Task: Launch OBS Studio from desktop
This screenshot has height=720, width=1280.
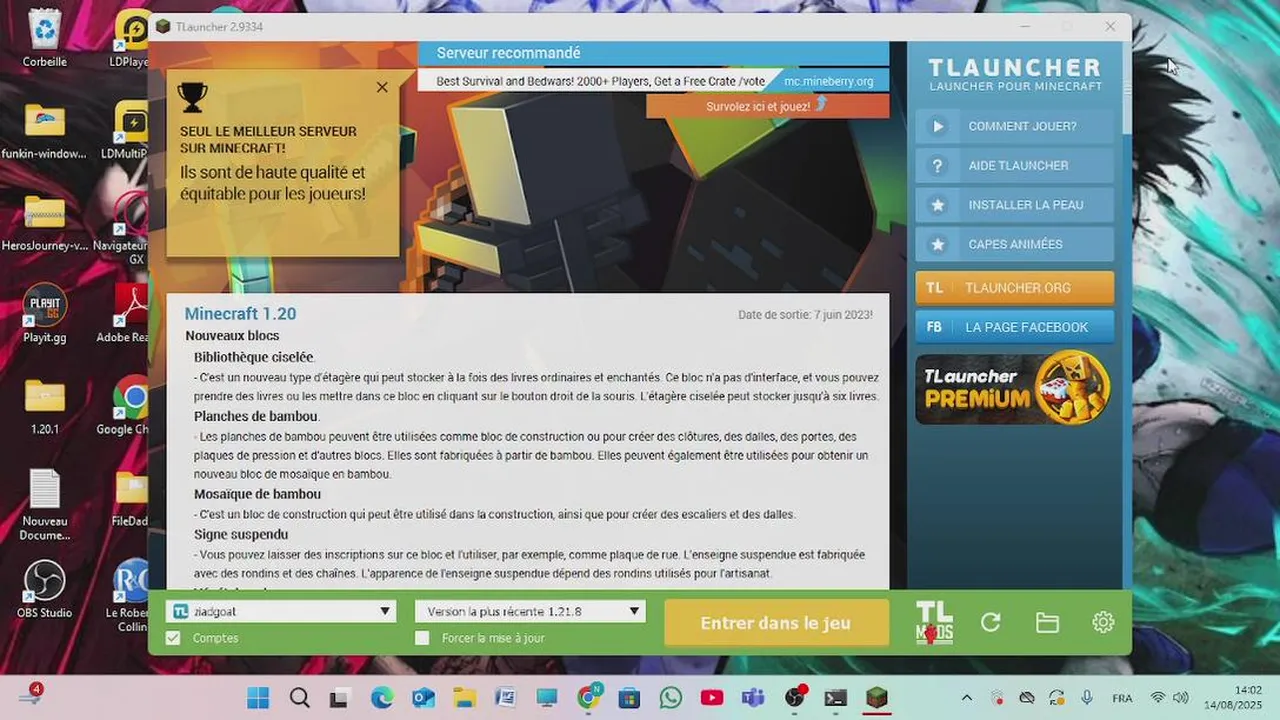Action: point(45,589)
